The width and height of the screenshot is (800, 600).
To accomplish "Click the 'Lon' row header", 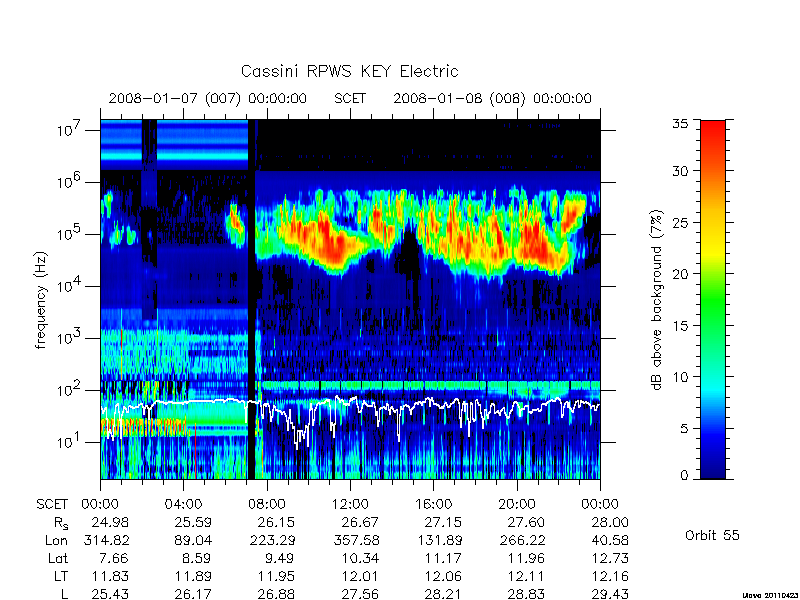I will point(57,540).
